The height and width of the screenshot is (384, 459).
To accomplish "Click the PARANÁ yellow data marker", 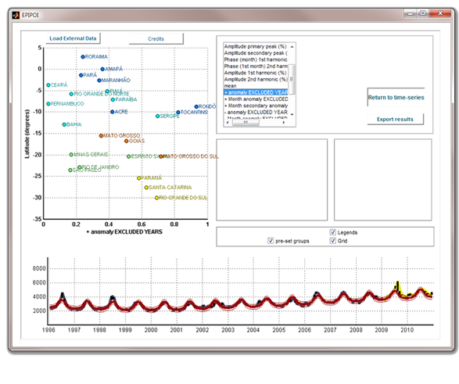I will tap(139, 178).
